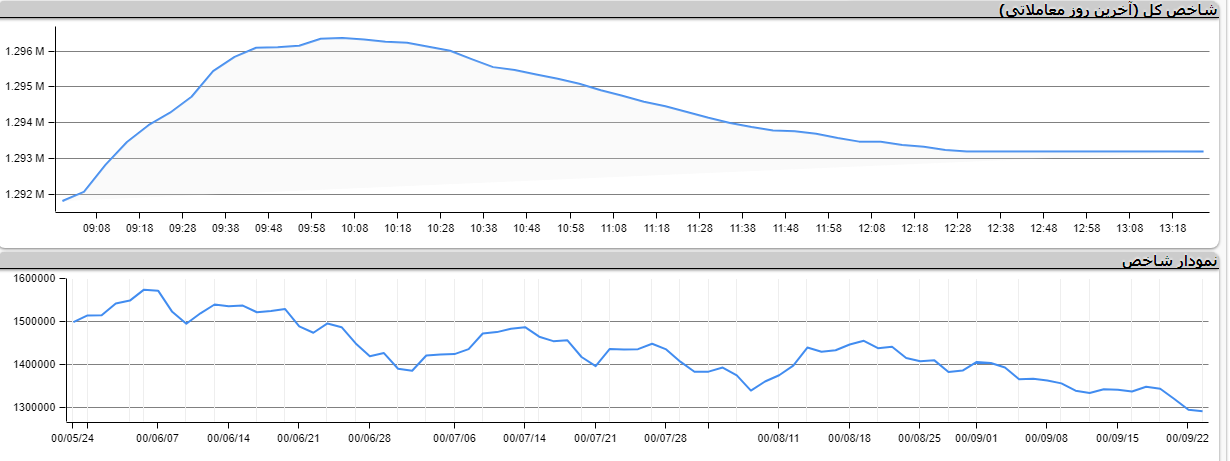Select the 11:08 time marker
Viewport: 1230px width, 461px height.
pyautogui.click(x=613, y=228)
